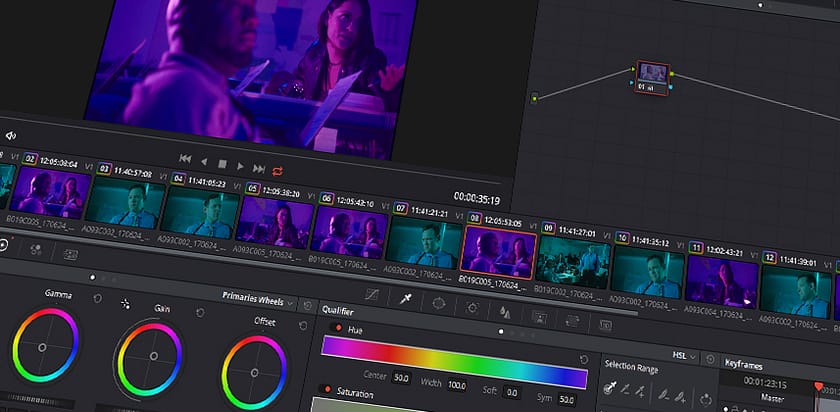Select clip 02 thumbnail at 12:05:08:04
Image resolution: width=840 pixels, height=412 pixels.
(x=50, y=192)
